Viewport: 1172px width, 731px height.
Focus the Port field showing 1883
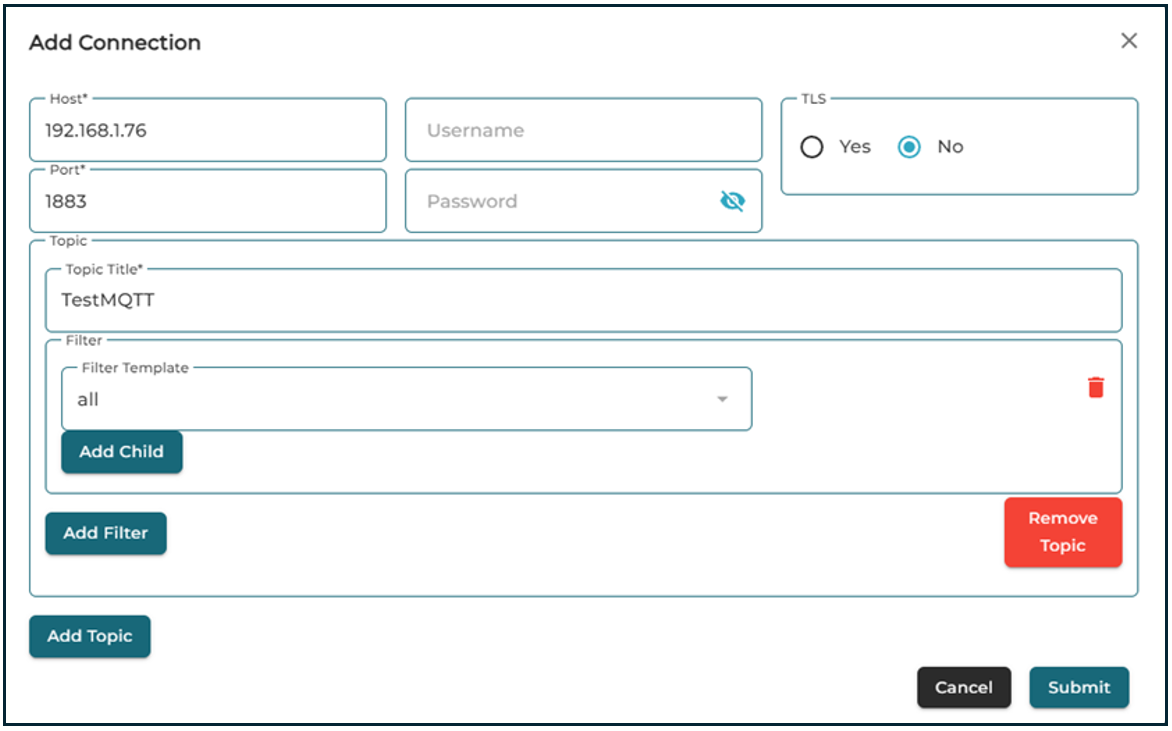point(208,202)
